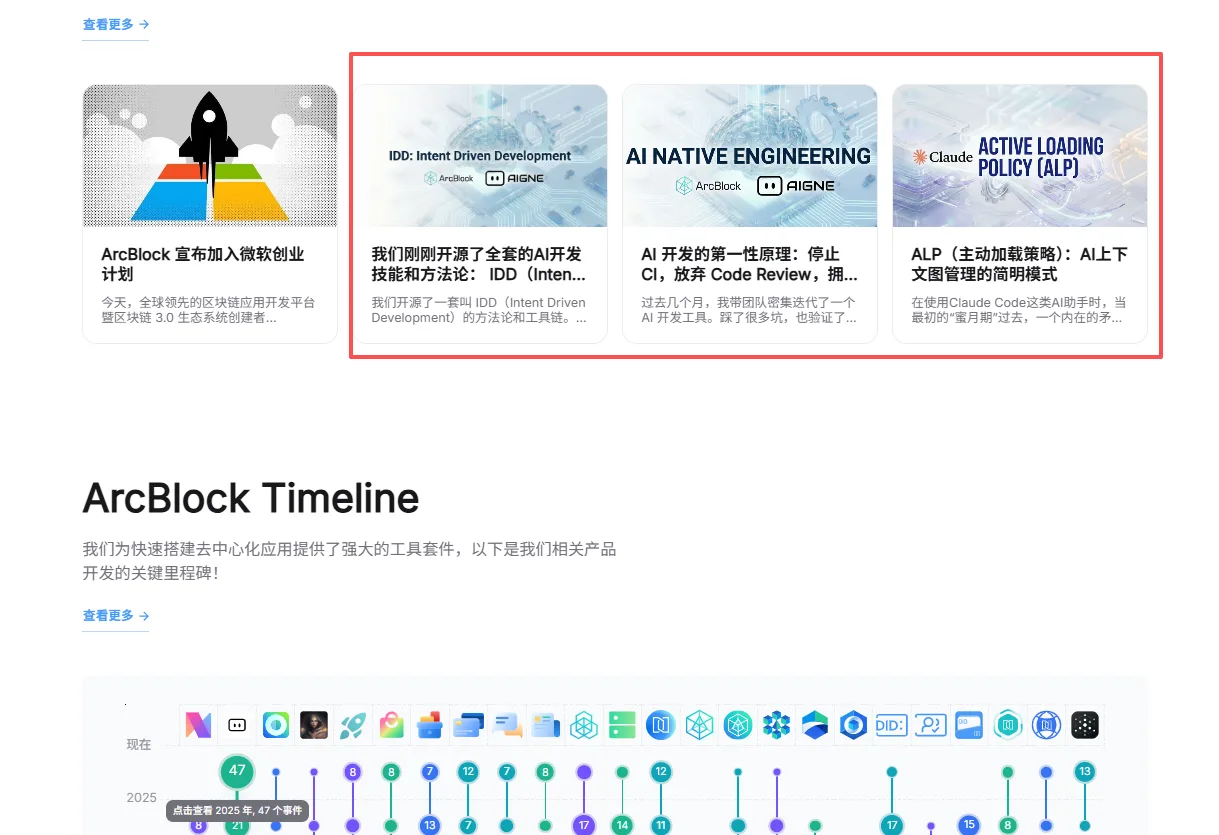
Task: Click the DID: product icon
Action: (891, 725)
